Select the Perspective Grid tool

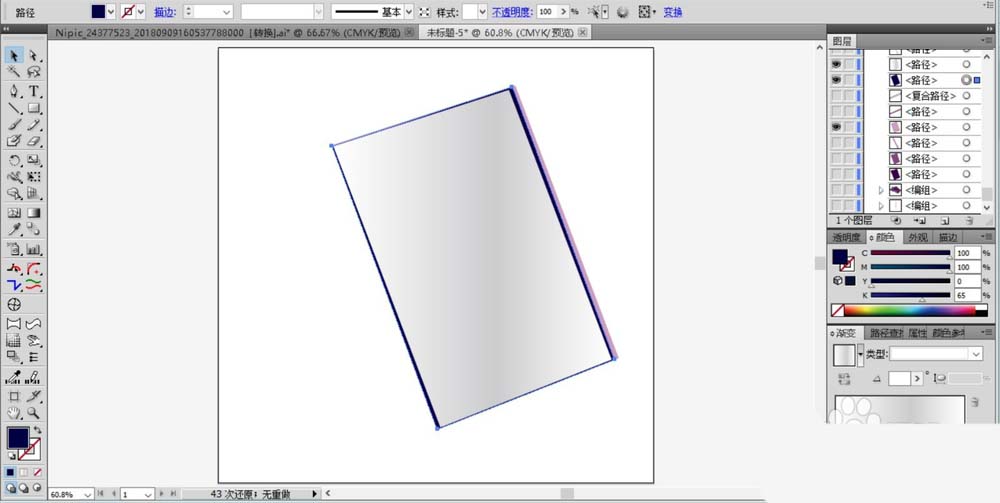pos(34,193)
